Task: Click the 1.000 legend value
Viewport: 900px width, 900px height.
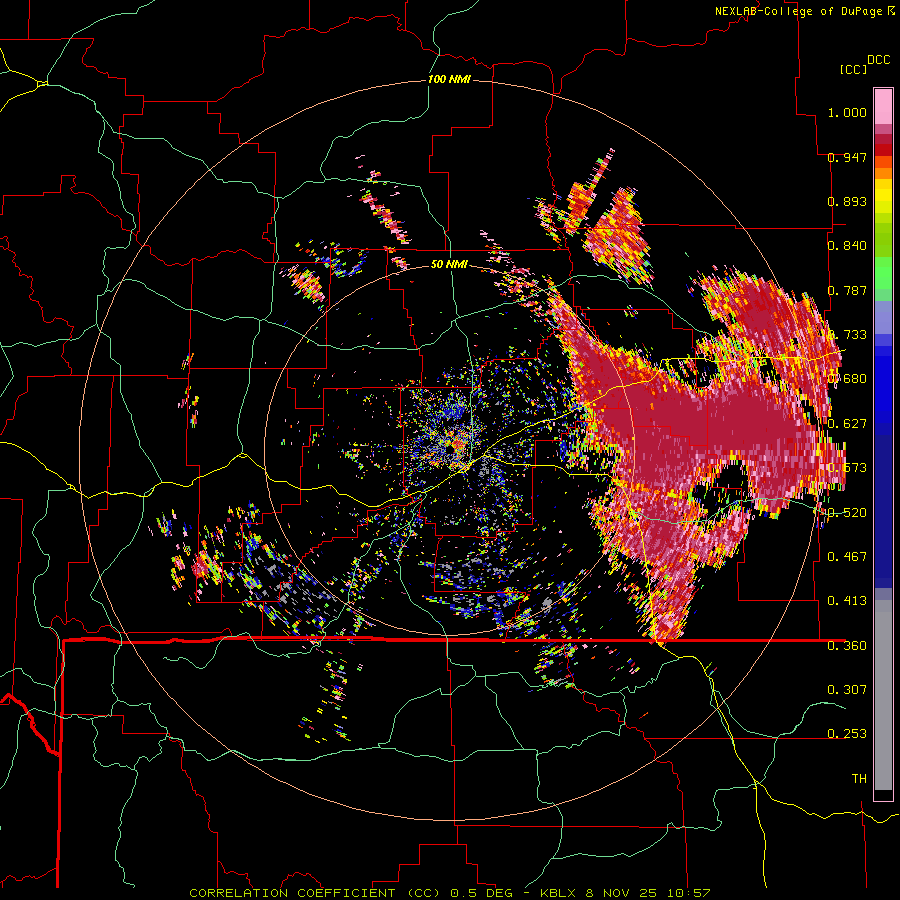Action: (x=847, y=112)
